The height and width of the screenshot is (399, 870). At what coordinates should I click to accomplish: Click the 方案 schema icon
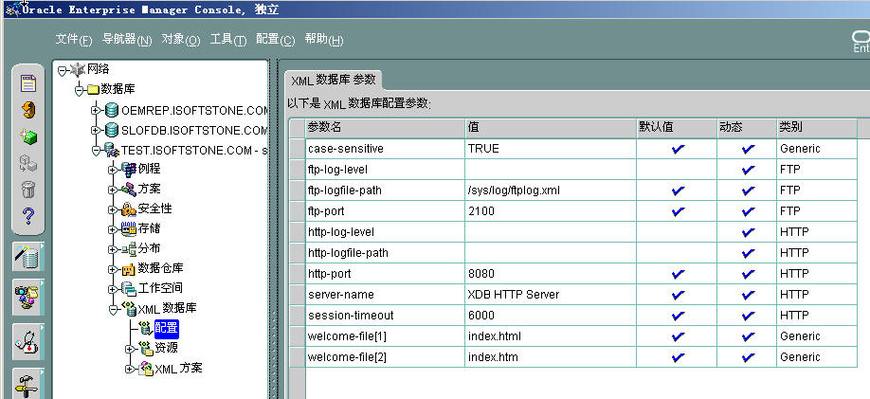coord(129,189)
